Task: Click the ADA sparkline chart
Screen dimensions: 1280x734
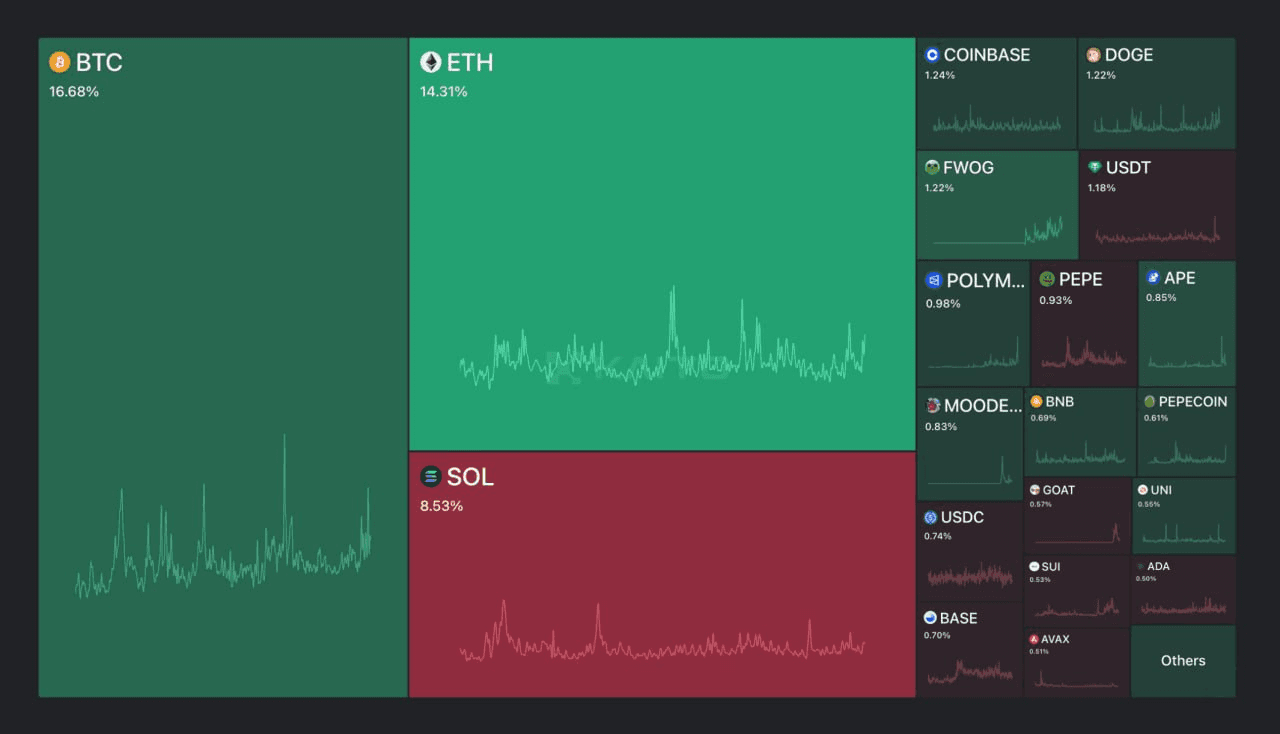Action: click(1183, 606)
